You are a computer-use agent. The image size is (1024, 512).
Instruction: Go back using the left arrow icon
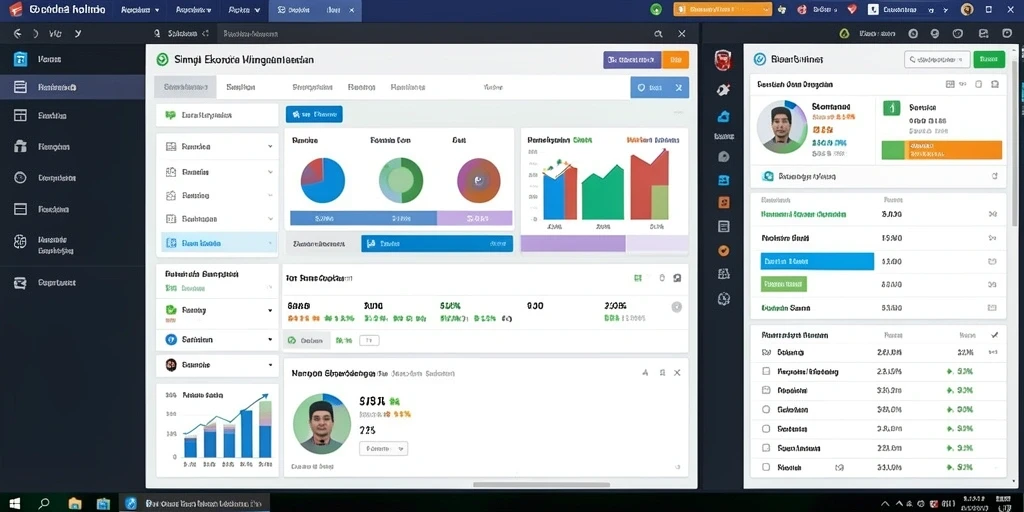coord(18,33)
